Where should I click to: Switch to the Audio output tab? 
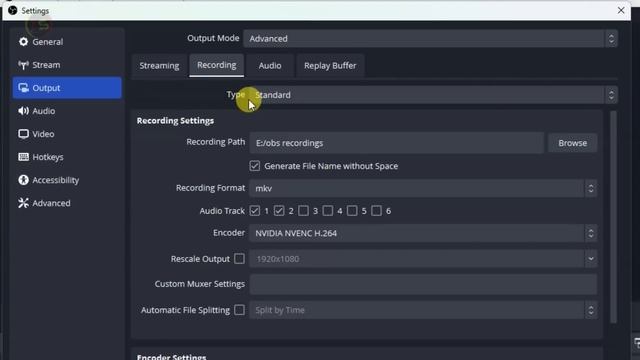coord(270,65)
